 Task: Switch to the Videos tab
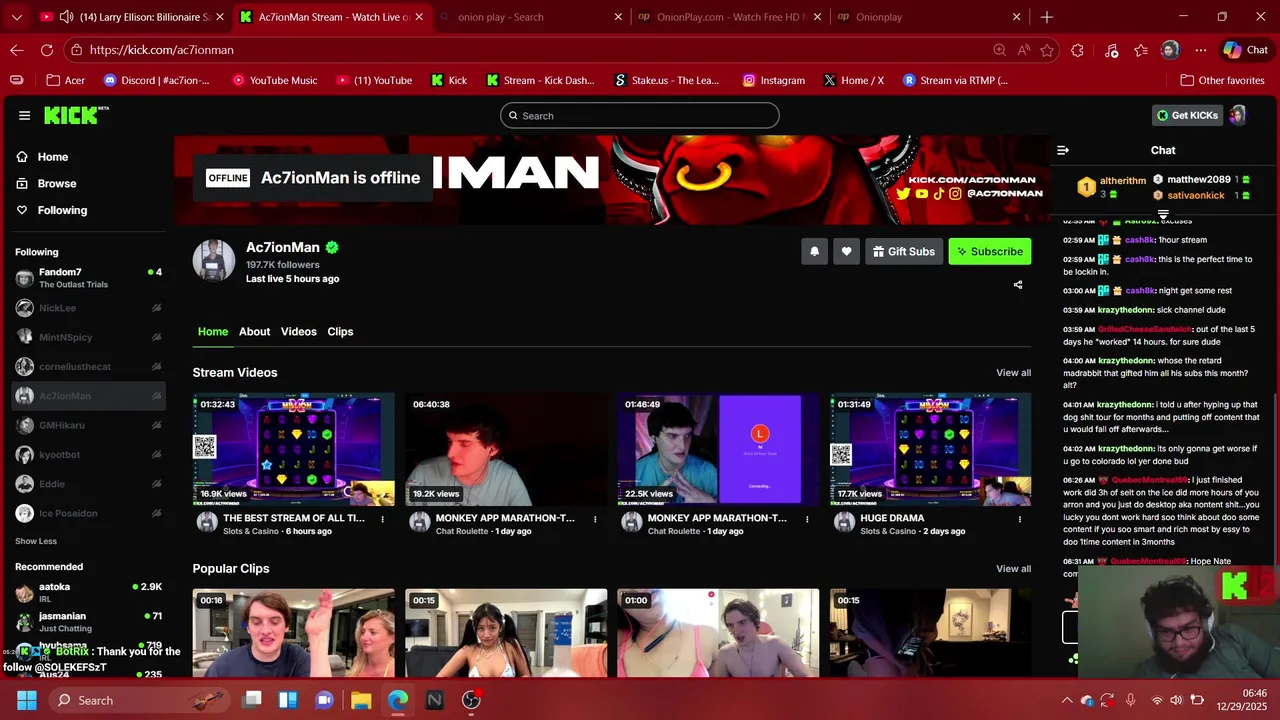299,332
